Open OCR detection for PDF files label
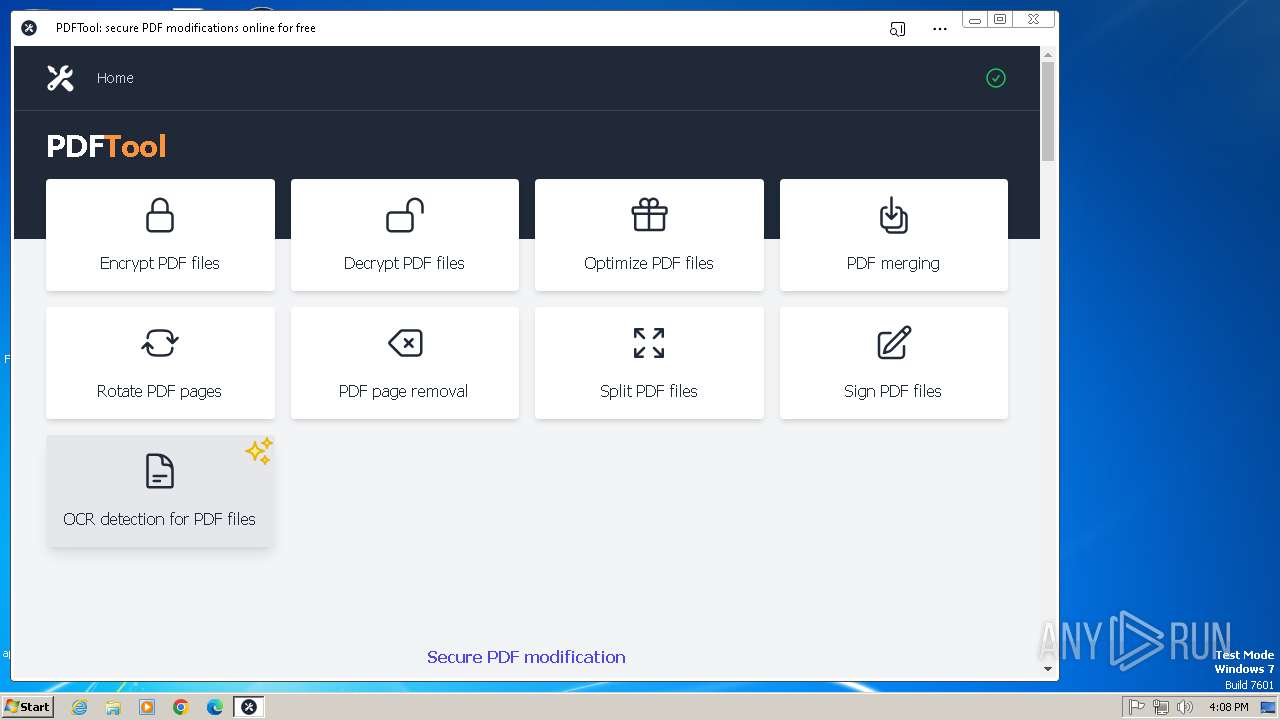 coord(159,519)
